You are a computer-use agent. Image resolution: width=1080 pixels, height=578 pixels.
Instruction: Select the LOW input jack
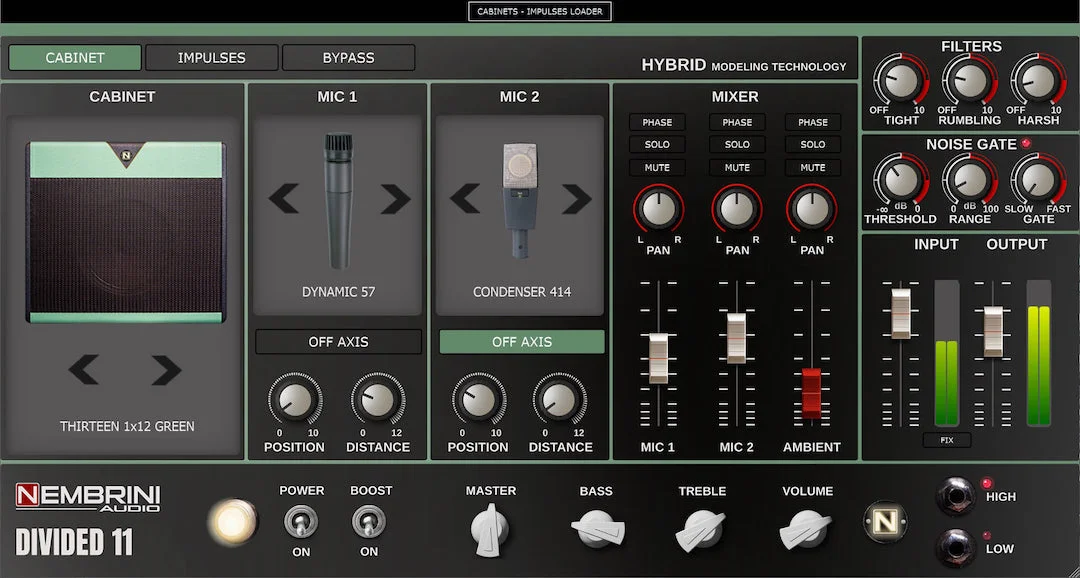[x=956, y=548]
